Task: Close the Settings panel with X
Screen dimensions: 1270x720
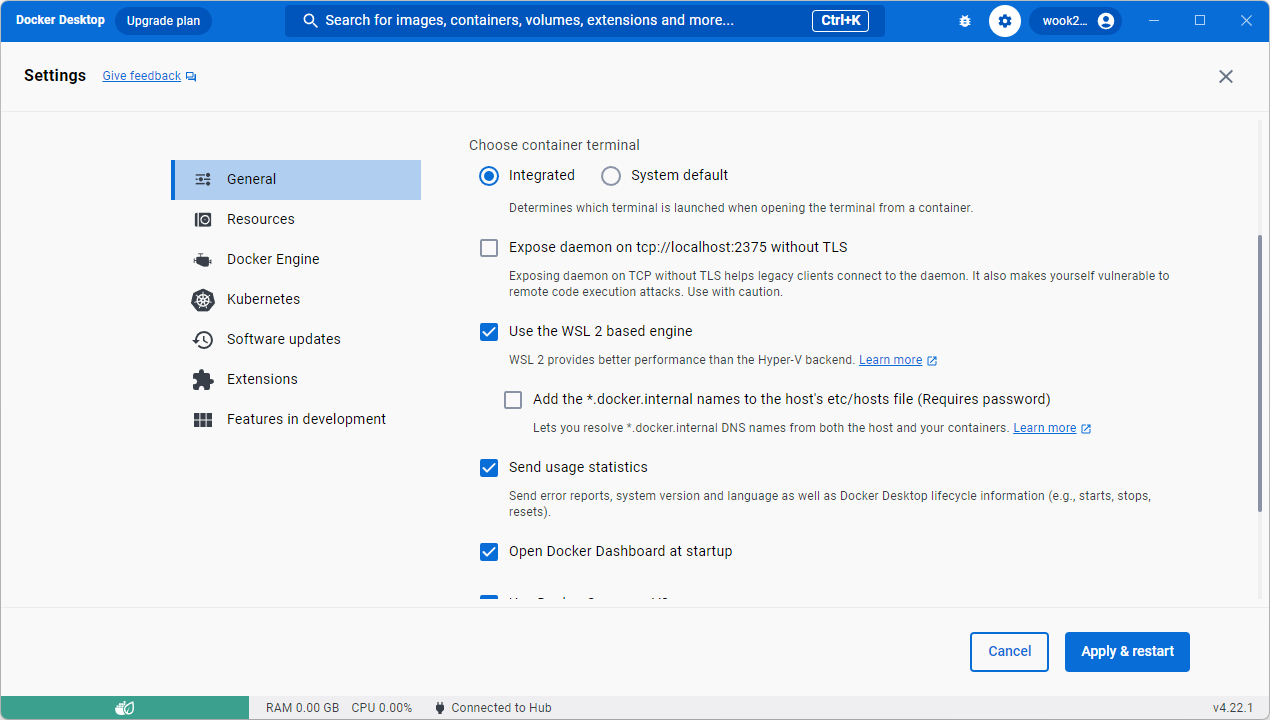Action: click(x=1226, y=76)
